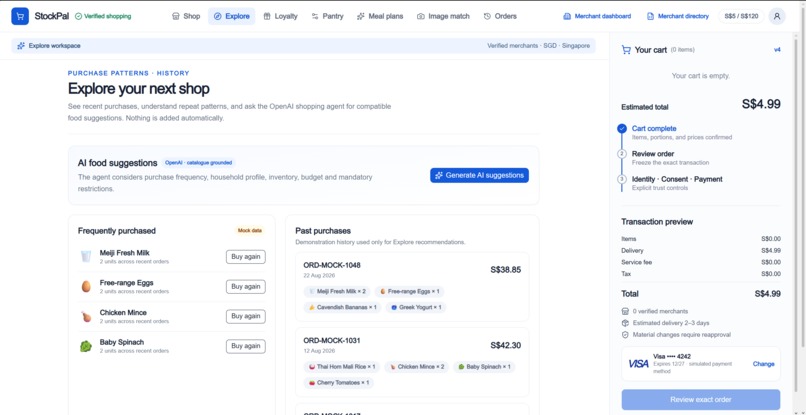Click the Chicken Mince × 2 chip
Viewport: 806px width, 415px height.
coord(416,367)
